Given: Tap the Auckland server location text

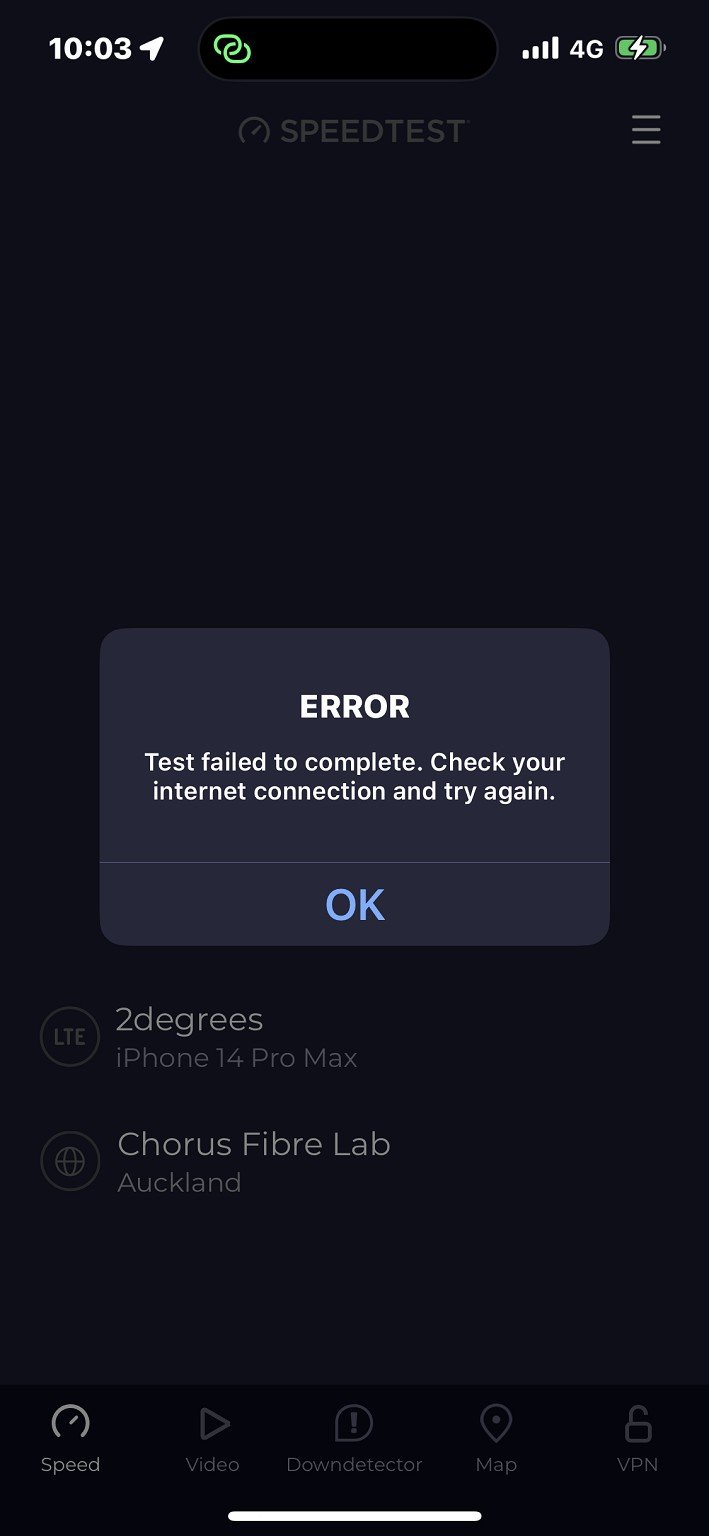Looking at the screenshot, I should pyautogui.click(x=179, y=1182).
